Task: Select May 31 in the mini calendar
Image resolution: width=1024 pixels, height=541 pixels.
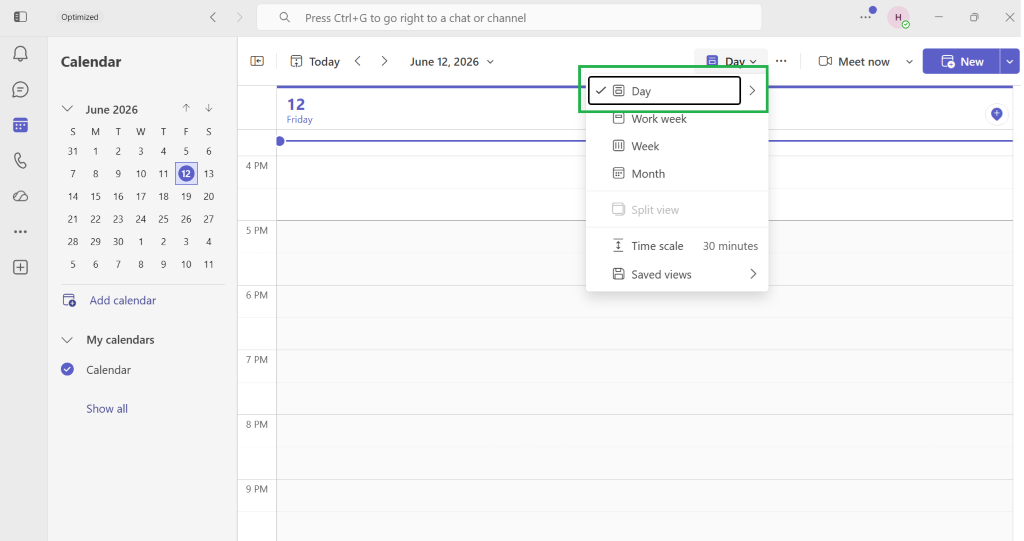Action: click(x=72, y=151)
